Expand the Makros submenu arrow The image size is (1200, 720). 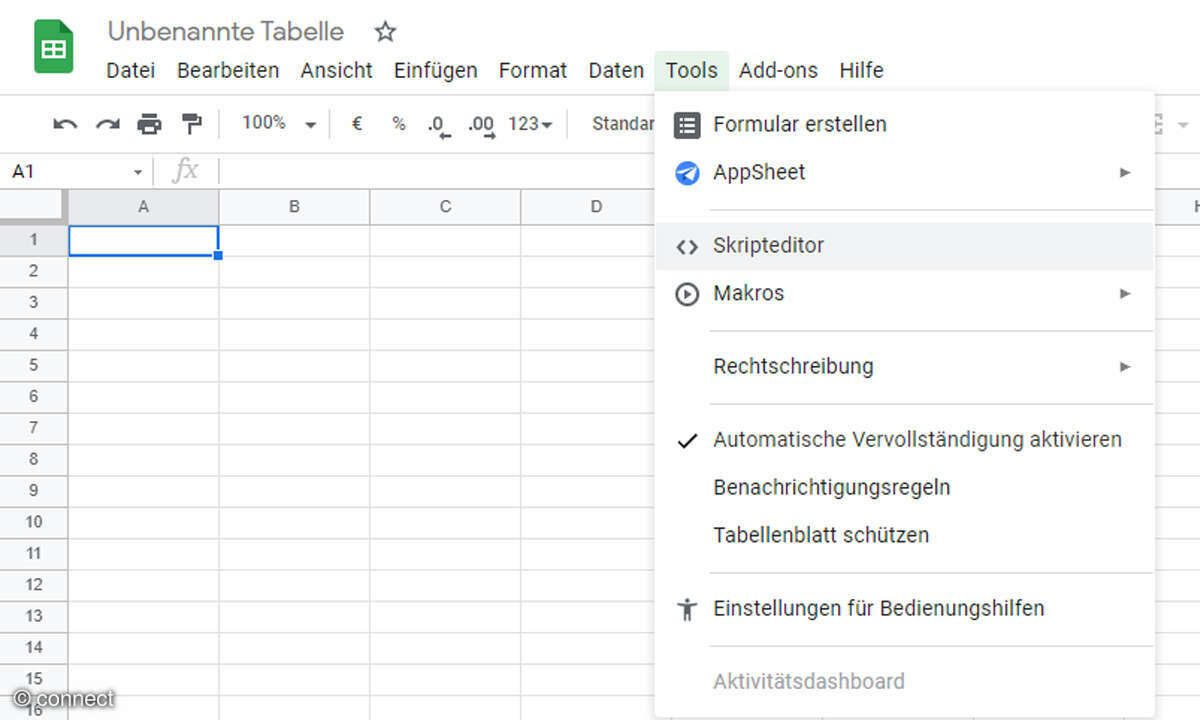pyautogui.click(x=1125, y=294)
